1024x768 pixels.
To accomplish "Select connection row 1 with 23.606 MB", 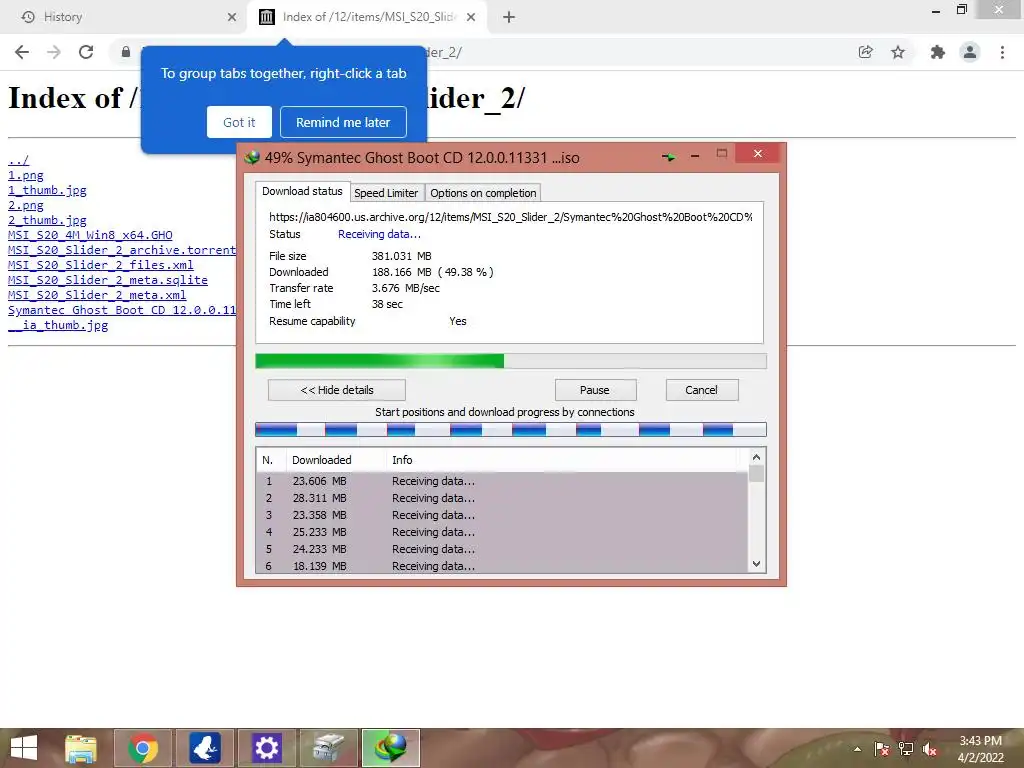I will point(502,481).
